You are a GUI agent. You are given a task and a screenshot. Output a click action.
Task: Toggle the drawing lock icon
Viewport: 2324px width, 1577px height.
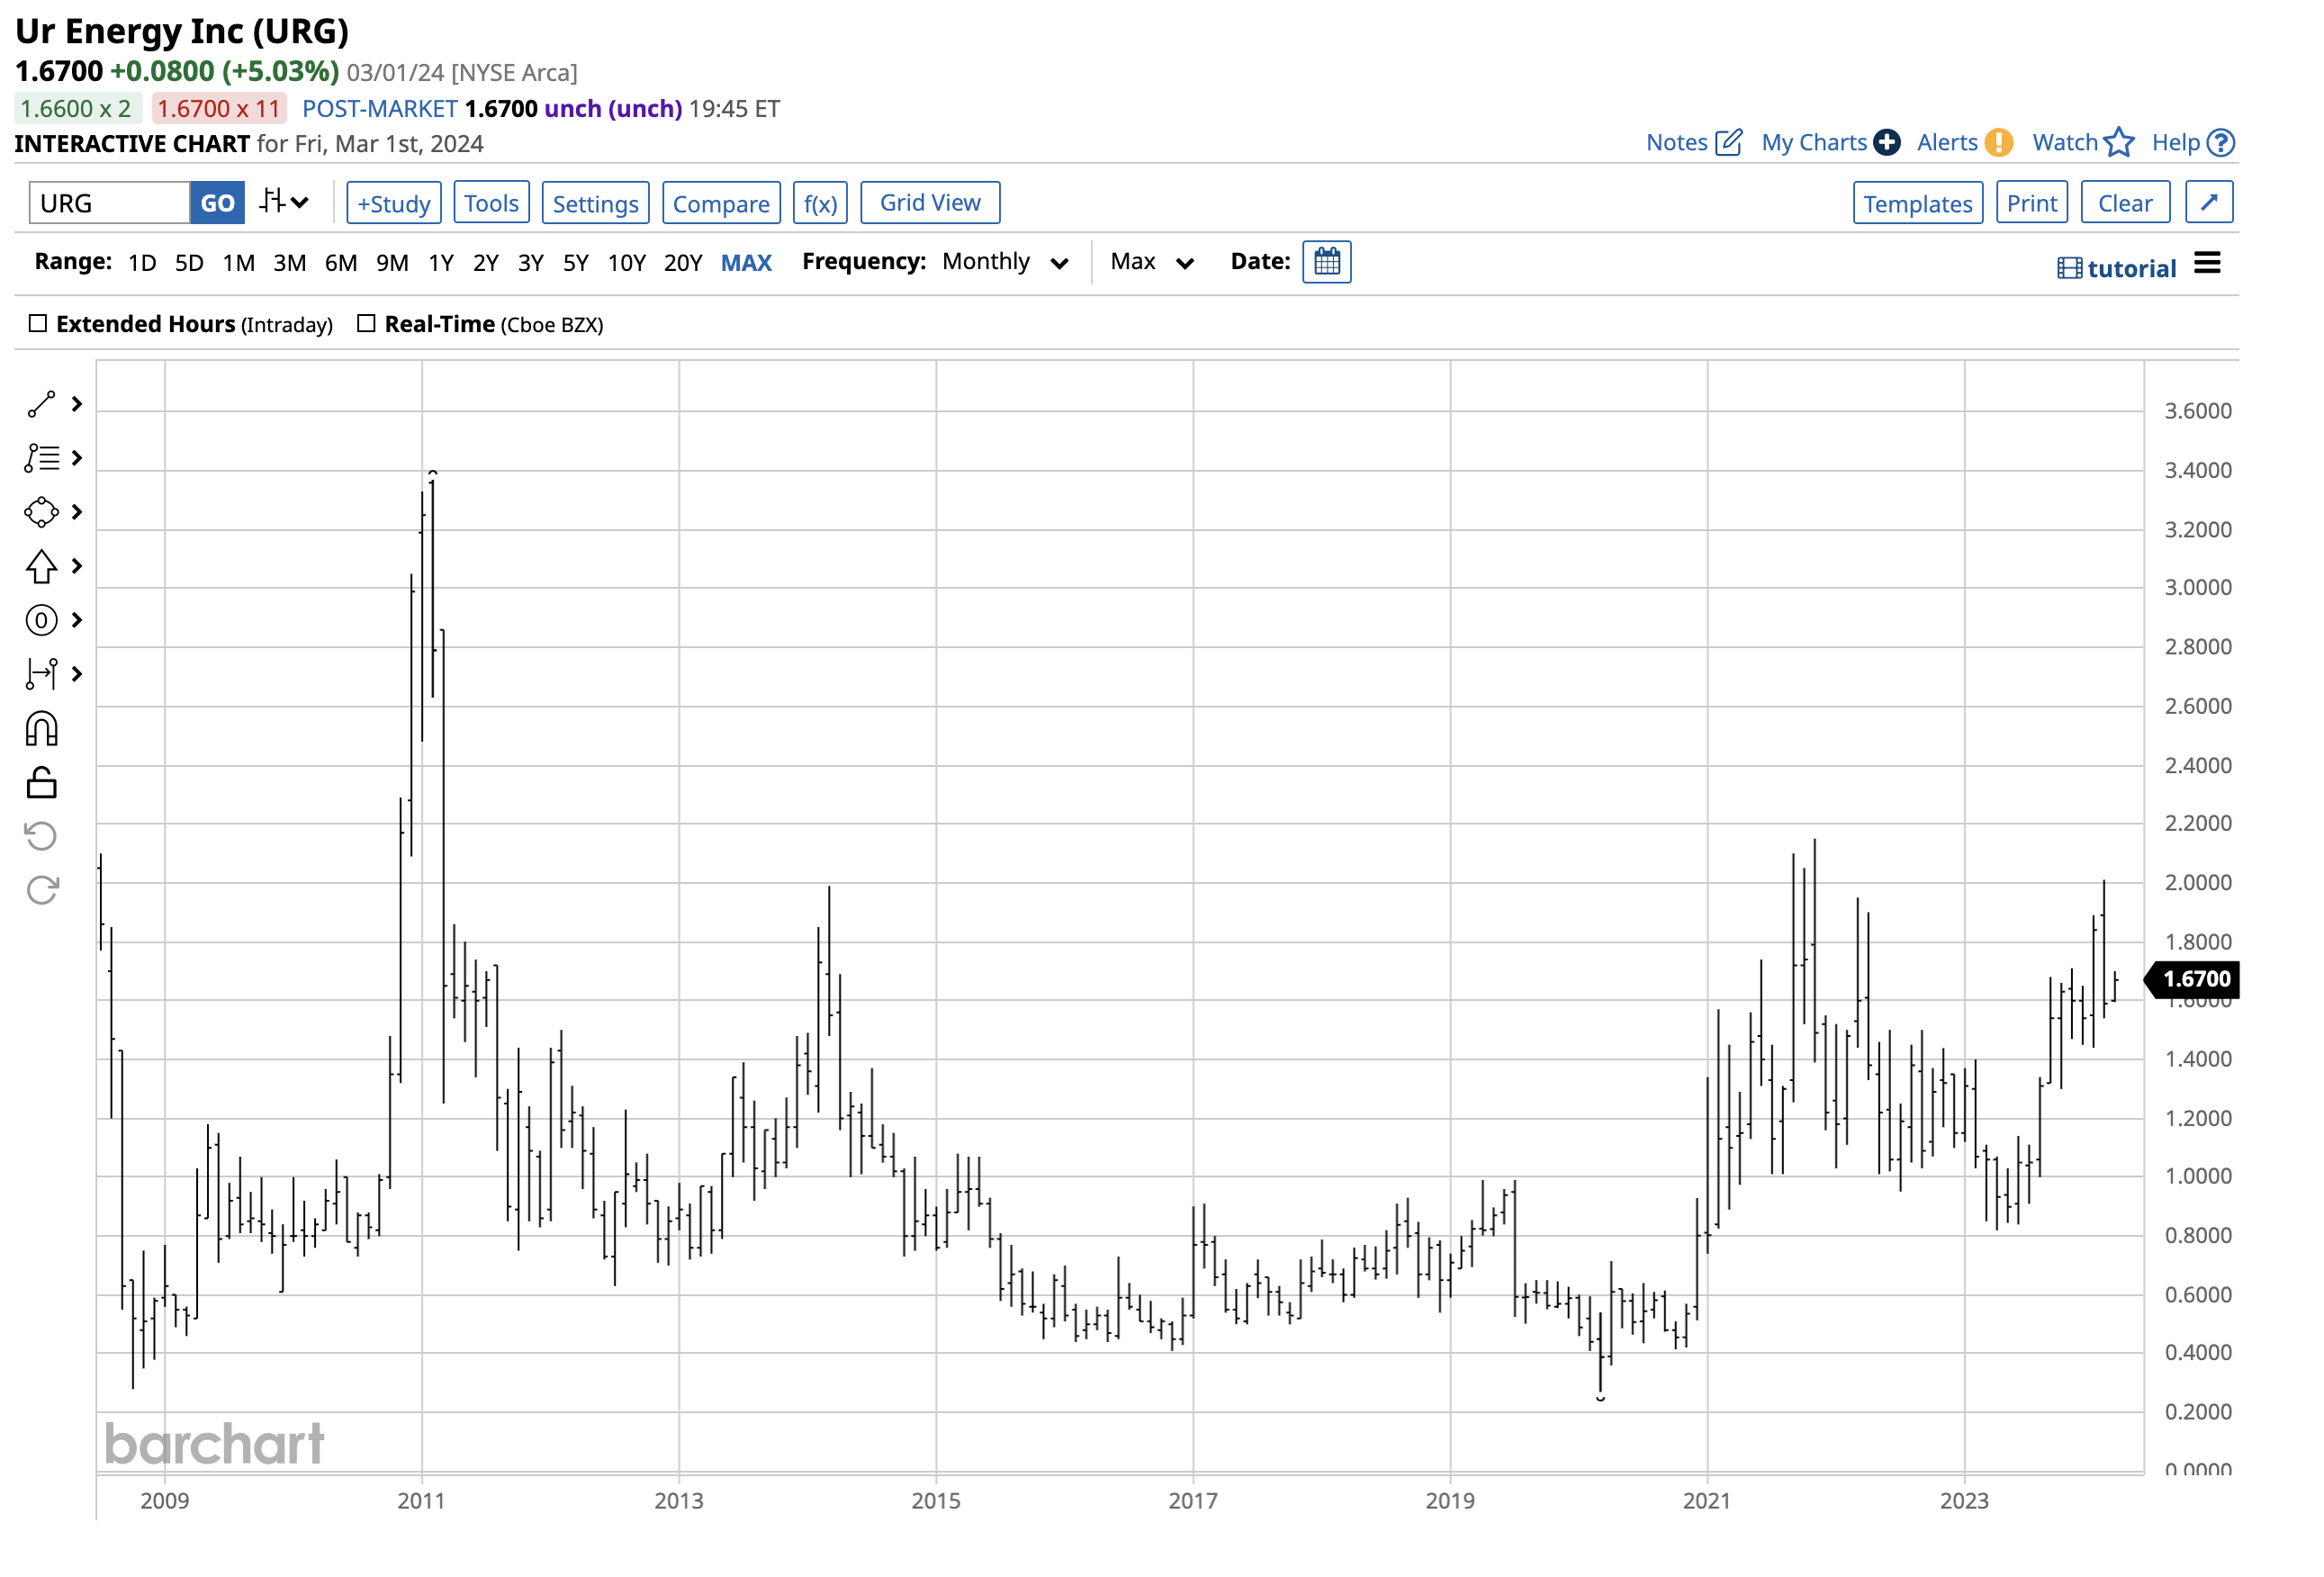click(41, 783)
